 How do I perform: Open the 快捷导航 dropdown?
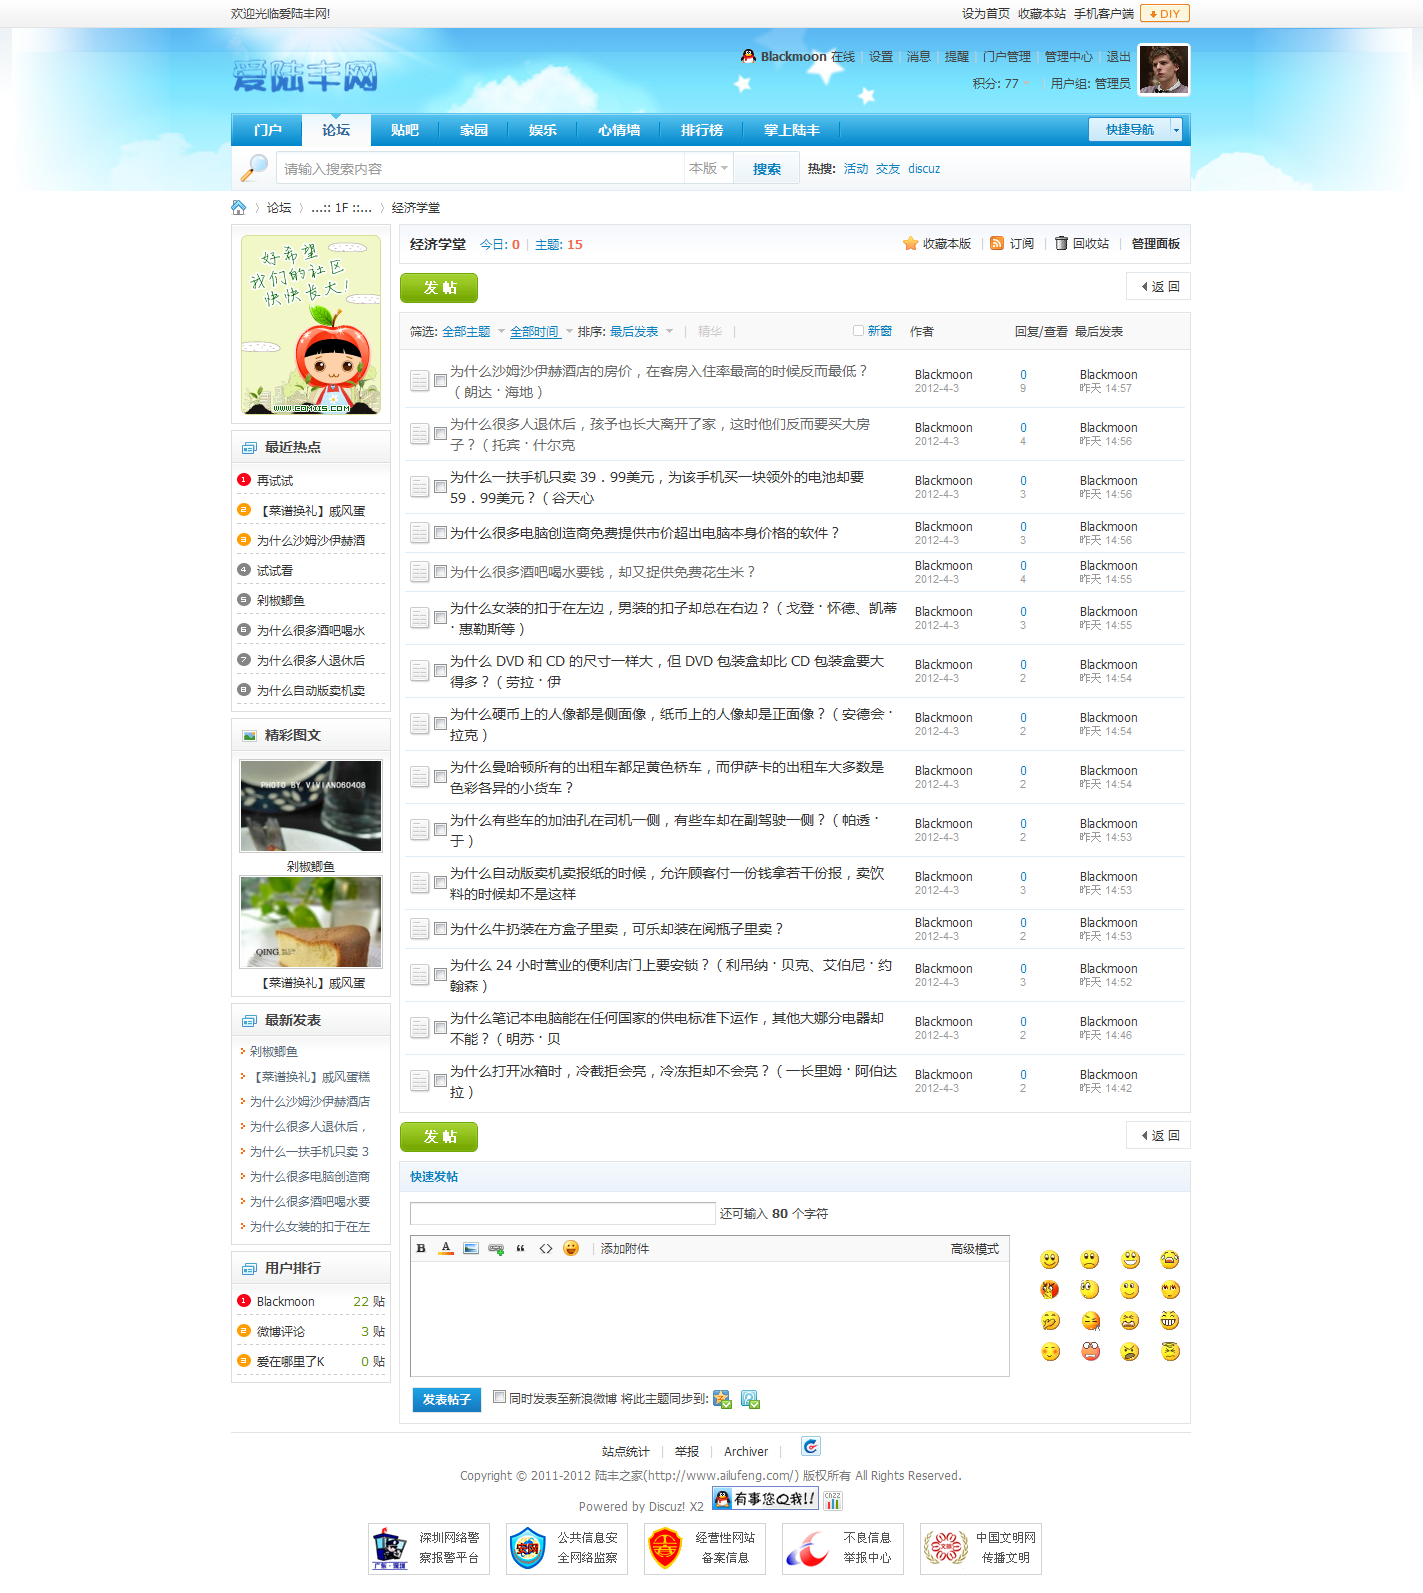click(x=1135, y=130)
